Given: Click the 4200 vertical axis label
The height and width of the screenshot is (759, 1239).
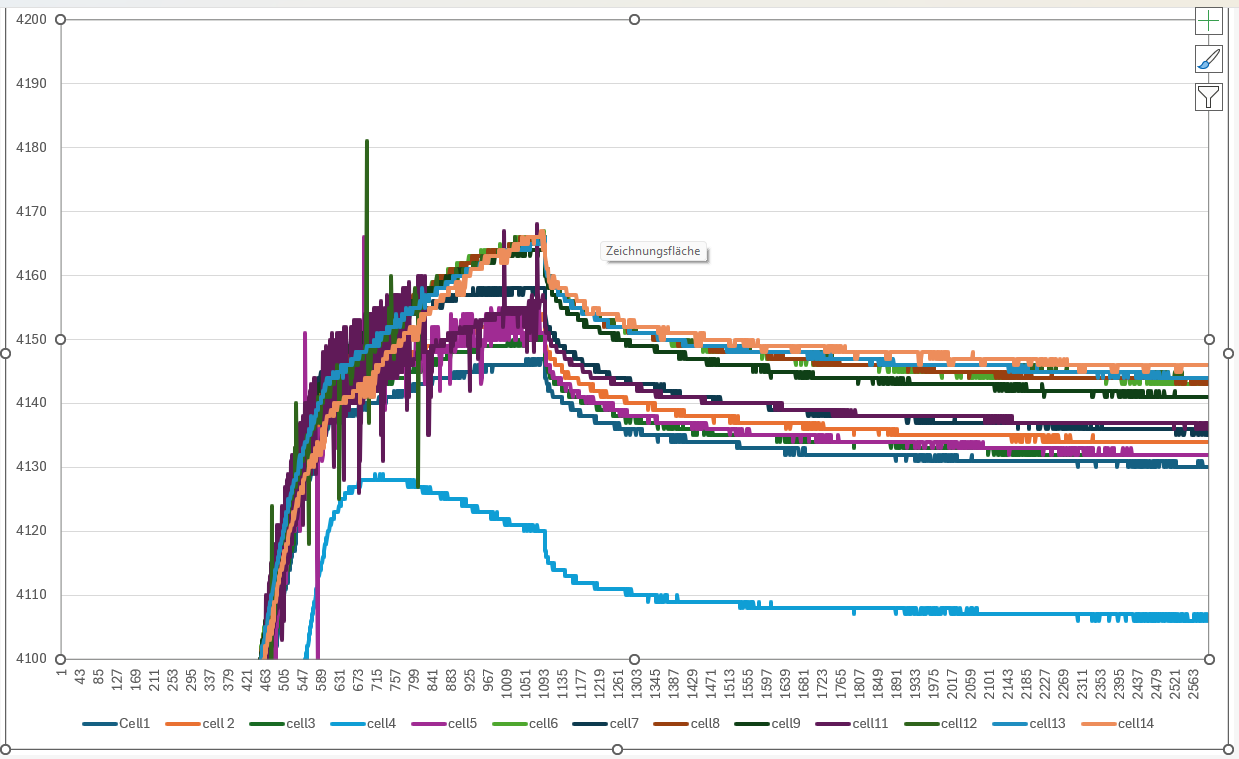Looking at the screenshot, I should coord(31,20).
